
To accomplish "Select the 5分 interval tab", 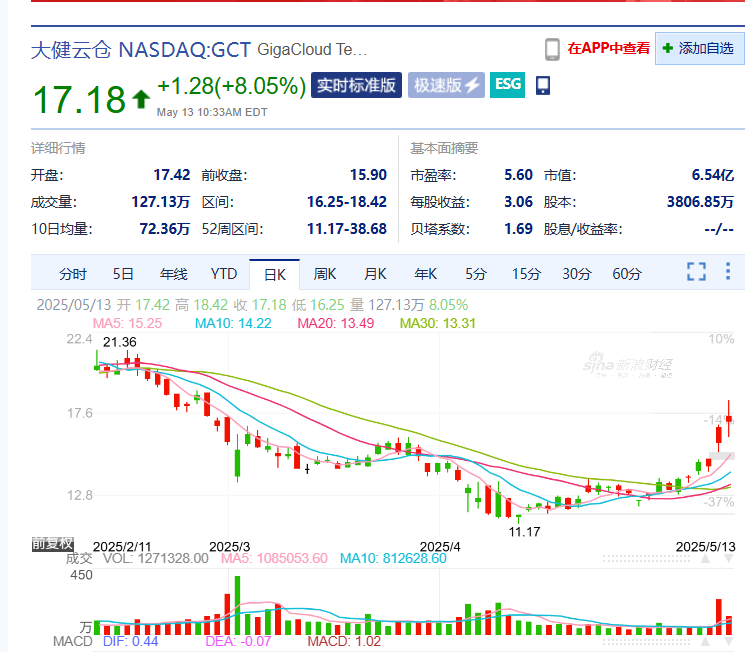I will 476,274.
